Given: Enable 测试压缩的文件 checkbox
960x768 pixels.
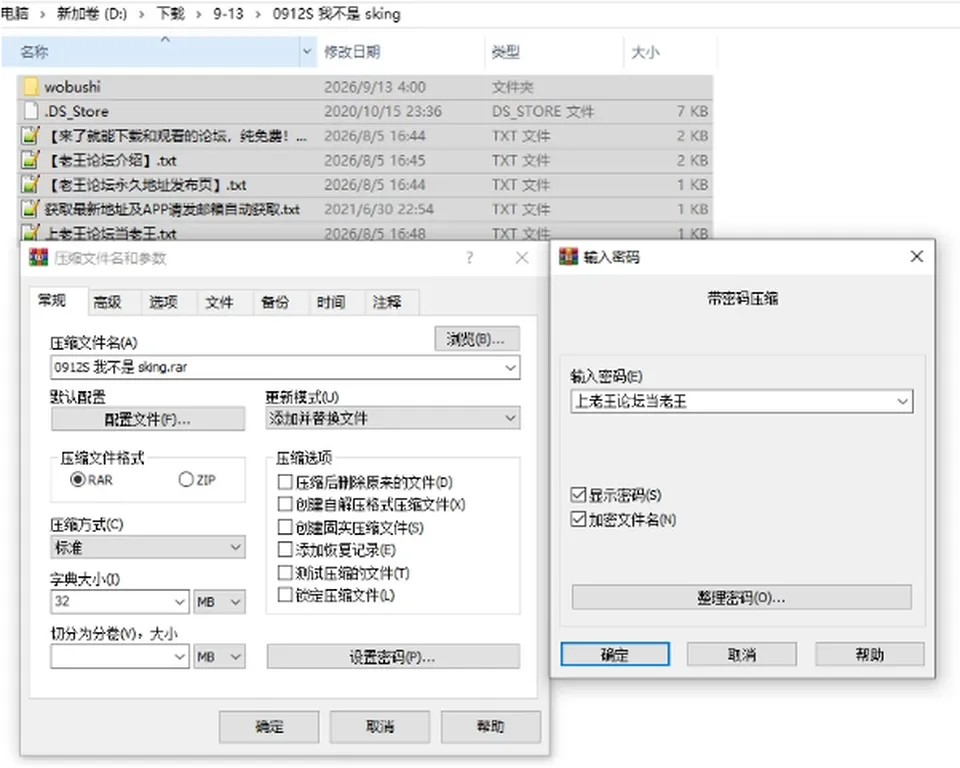Looking at the screenshot, I should point(285,573).
